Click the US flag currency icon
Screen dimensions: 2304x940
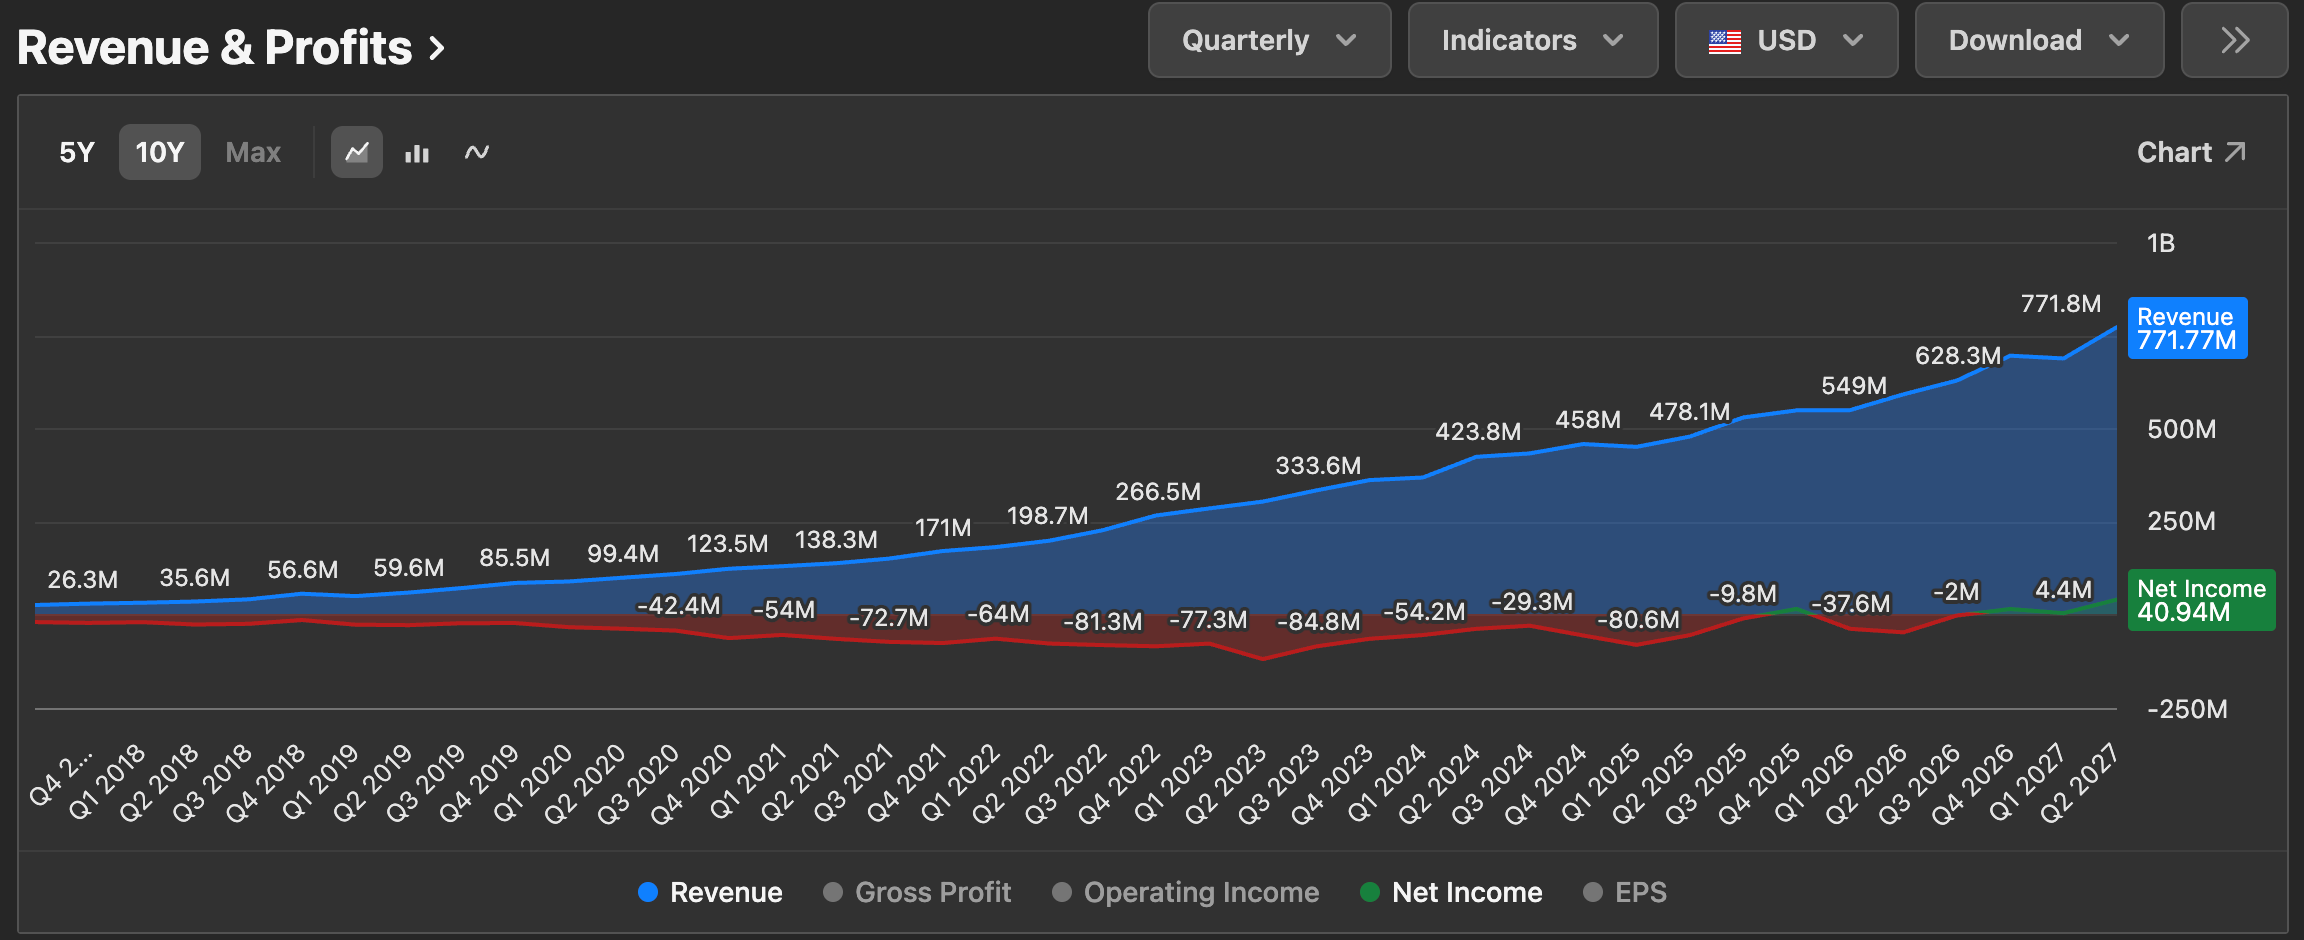(x=1725, y=41)
